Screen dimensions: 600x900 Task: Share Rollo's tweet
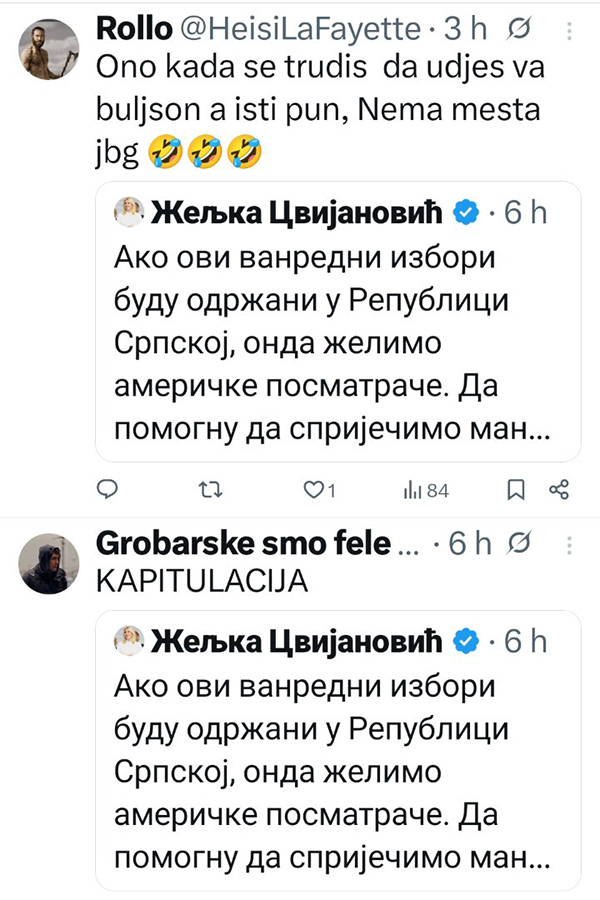click(x=559, y=489)
